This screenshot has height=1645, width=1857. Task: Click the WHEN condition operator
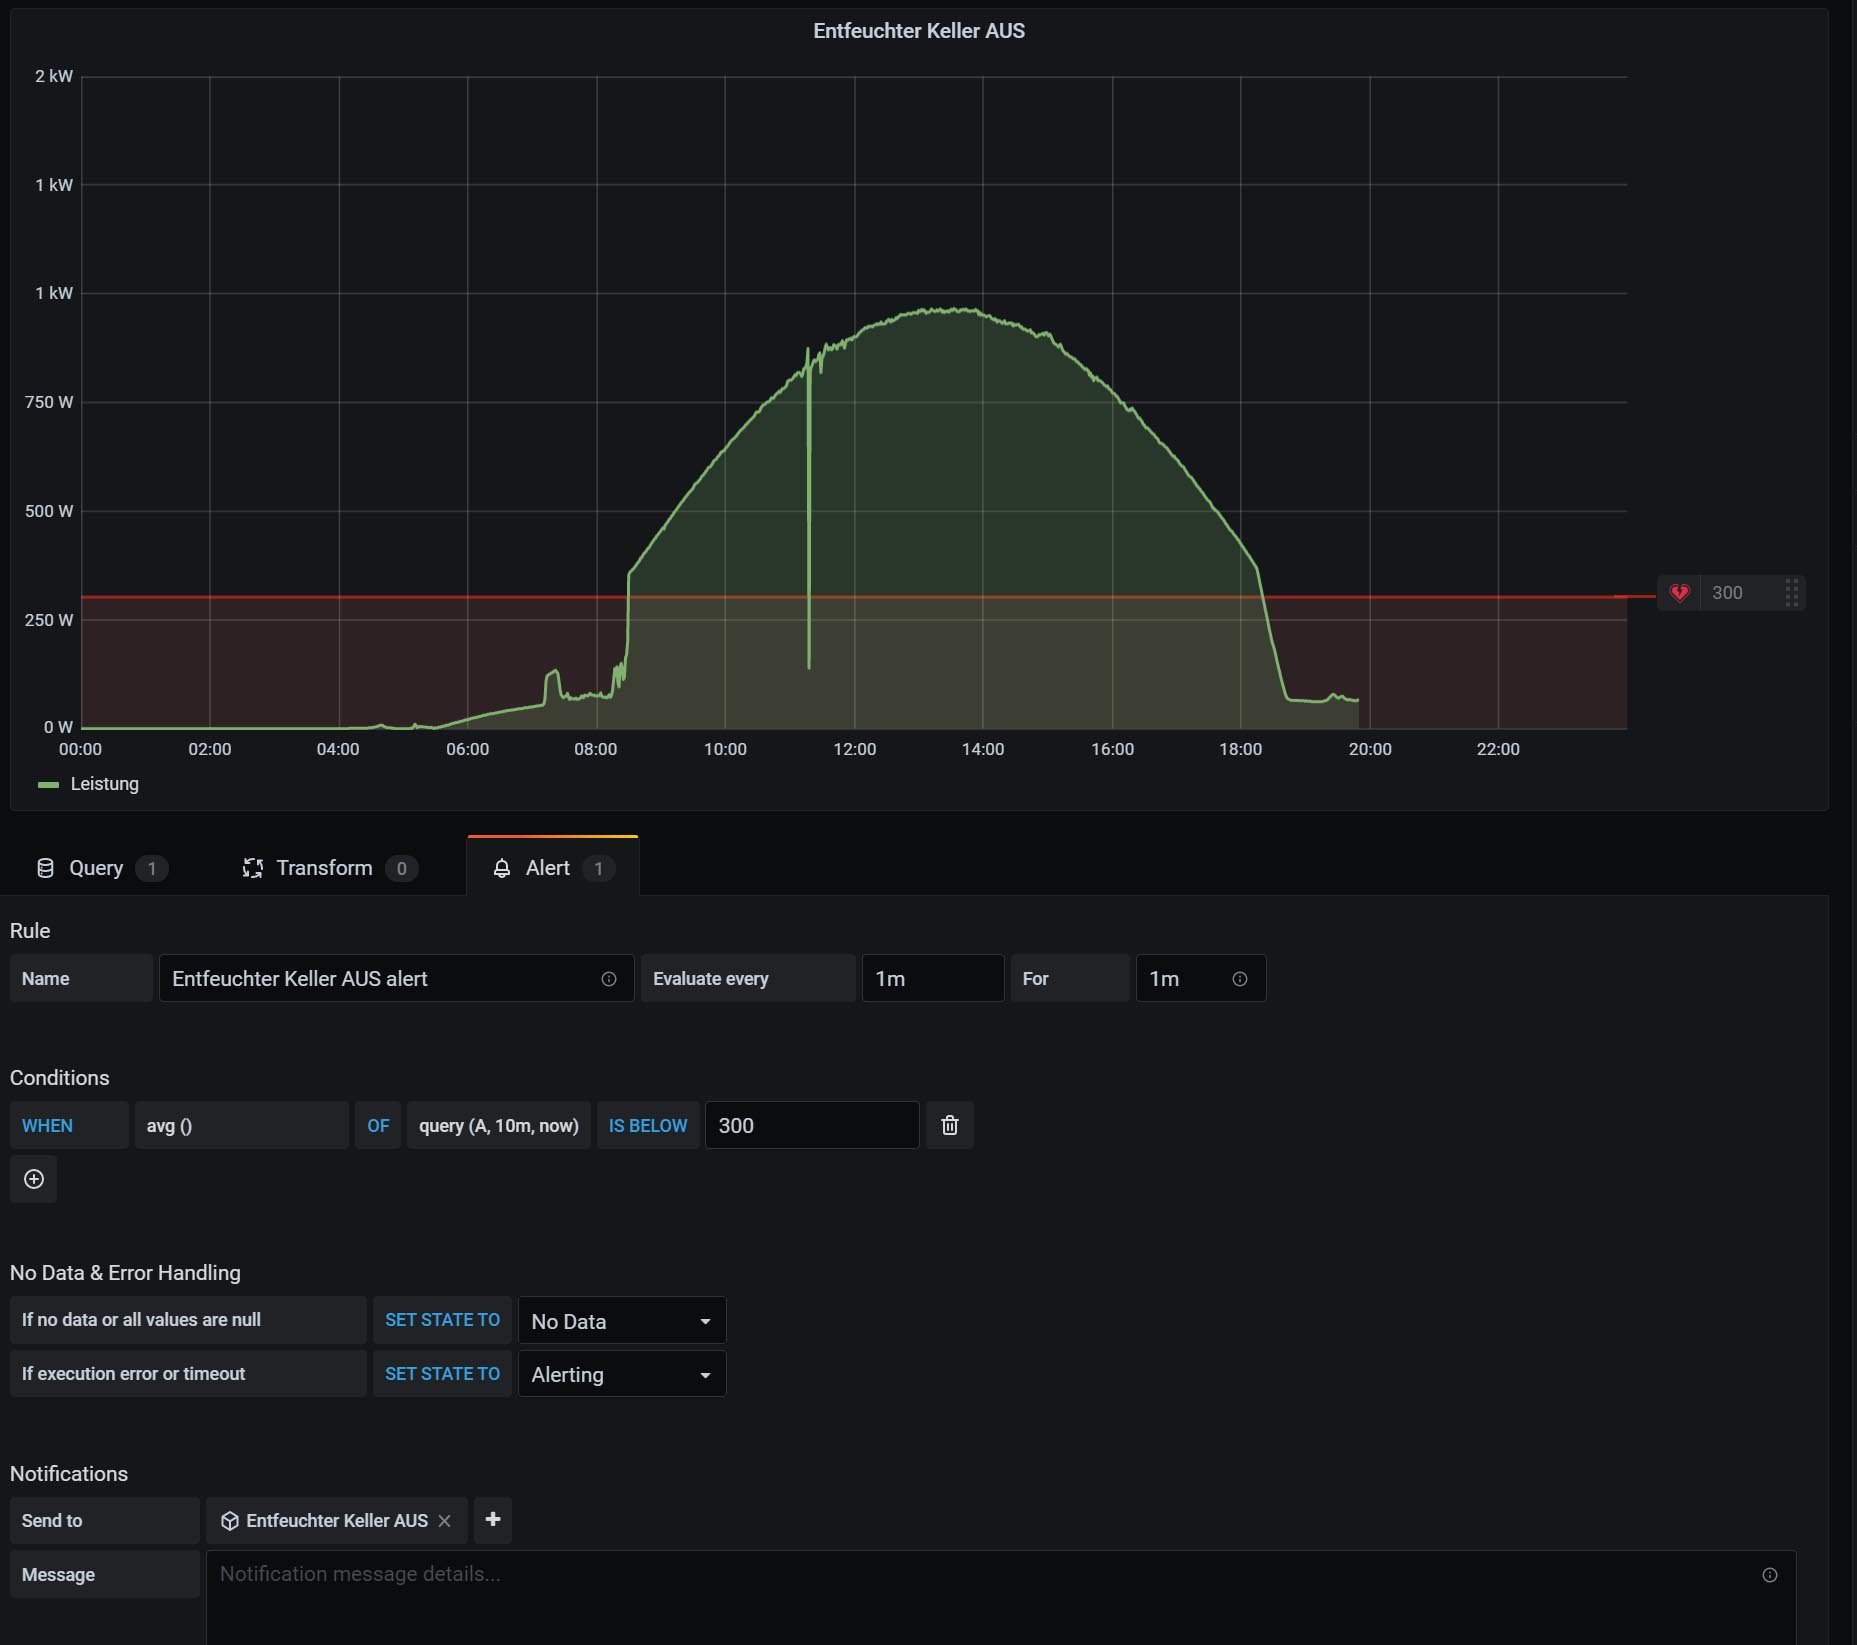coord(68,1125)
